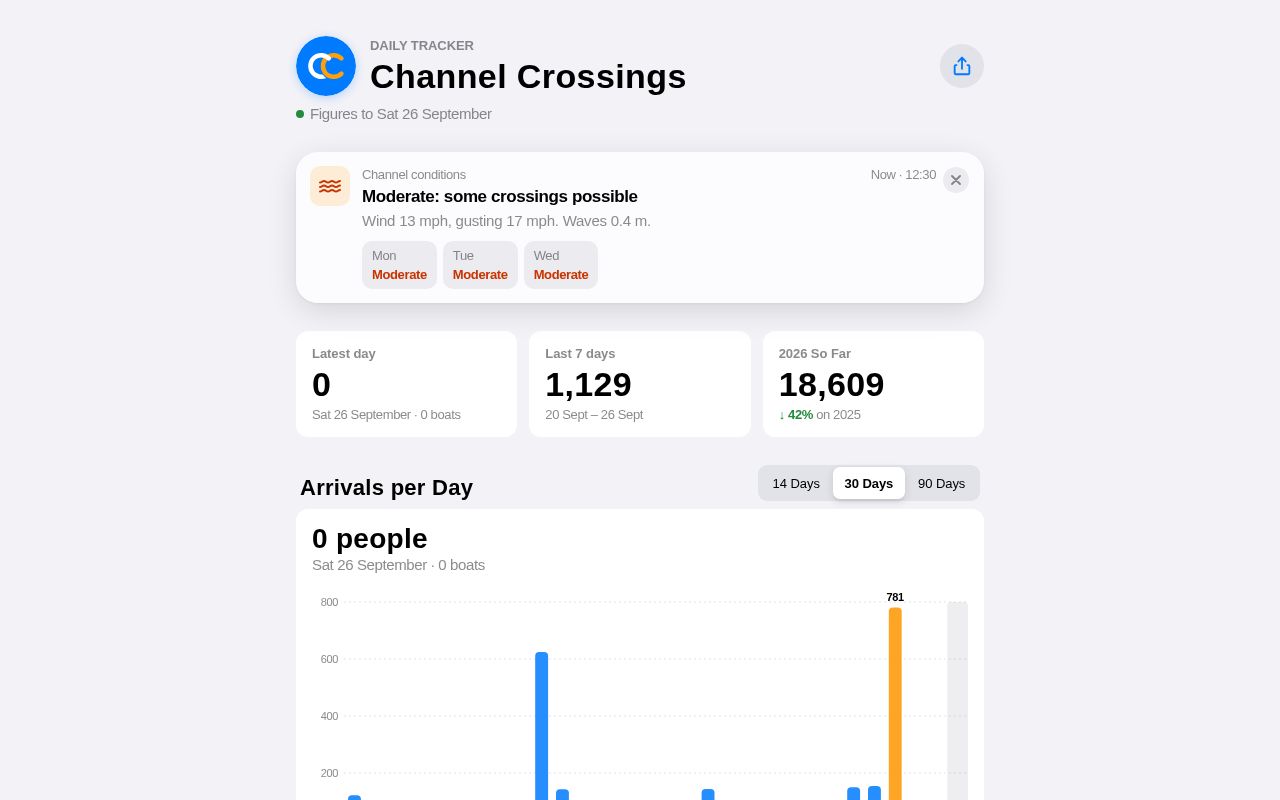Click 'Moderate: some crossings possible' headline
The width and height of the screenshot is (1280, 800).
coord(500,196)
